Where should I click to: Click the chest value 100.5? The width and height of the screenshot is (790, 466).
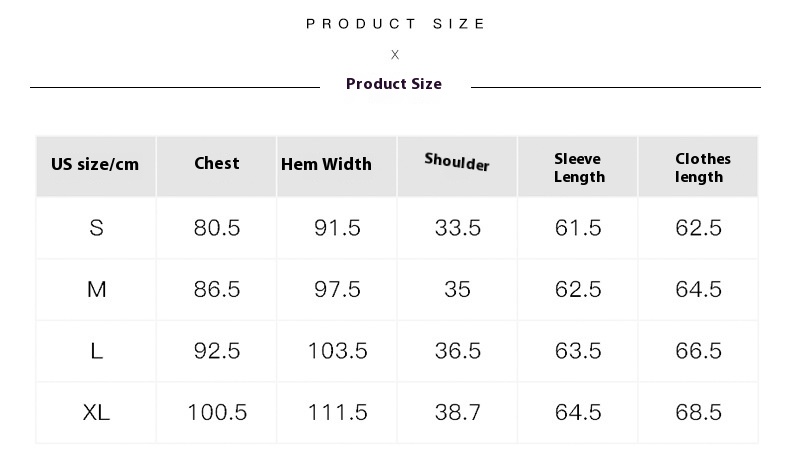pos(217,413)
